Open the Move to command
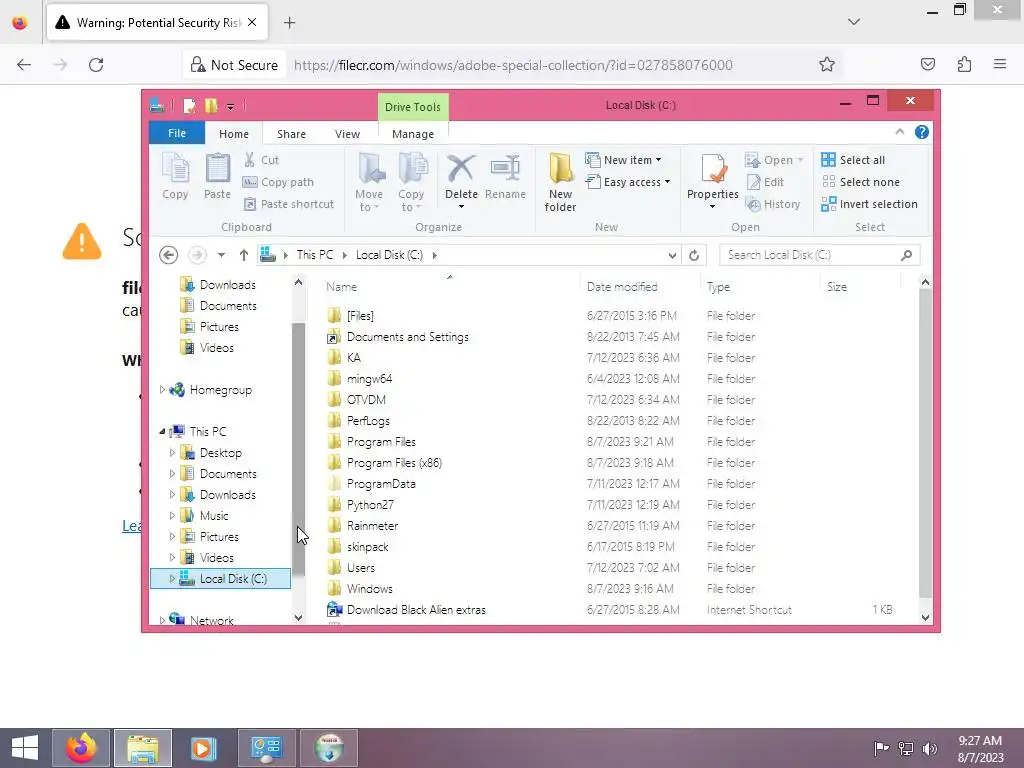 coord(369,182)
